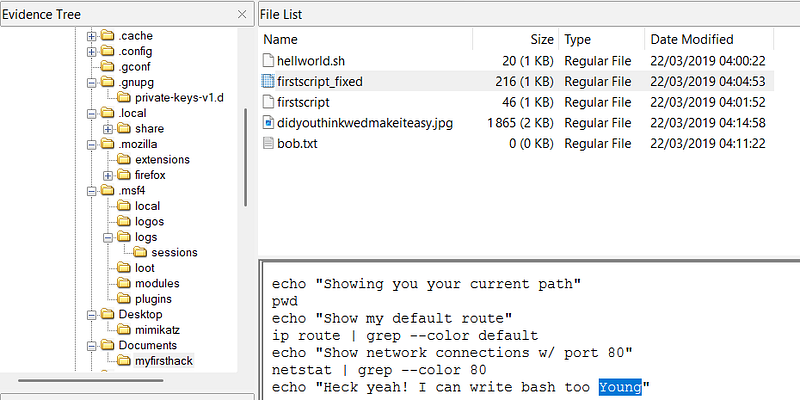Open the plugins folder in Evidence Tree
This screenshot has width=800, height=400.
point(150,298)
